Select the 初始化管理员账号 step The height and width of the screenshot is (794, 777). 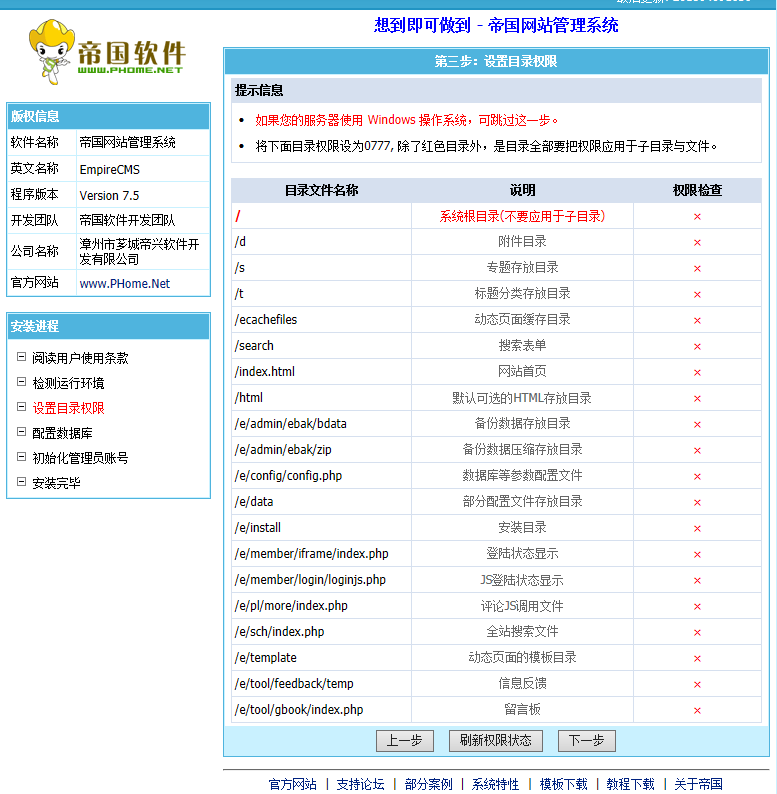[79, 458]
